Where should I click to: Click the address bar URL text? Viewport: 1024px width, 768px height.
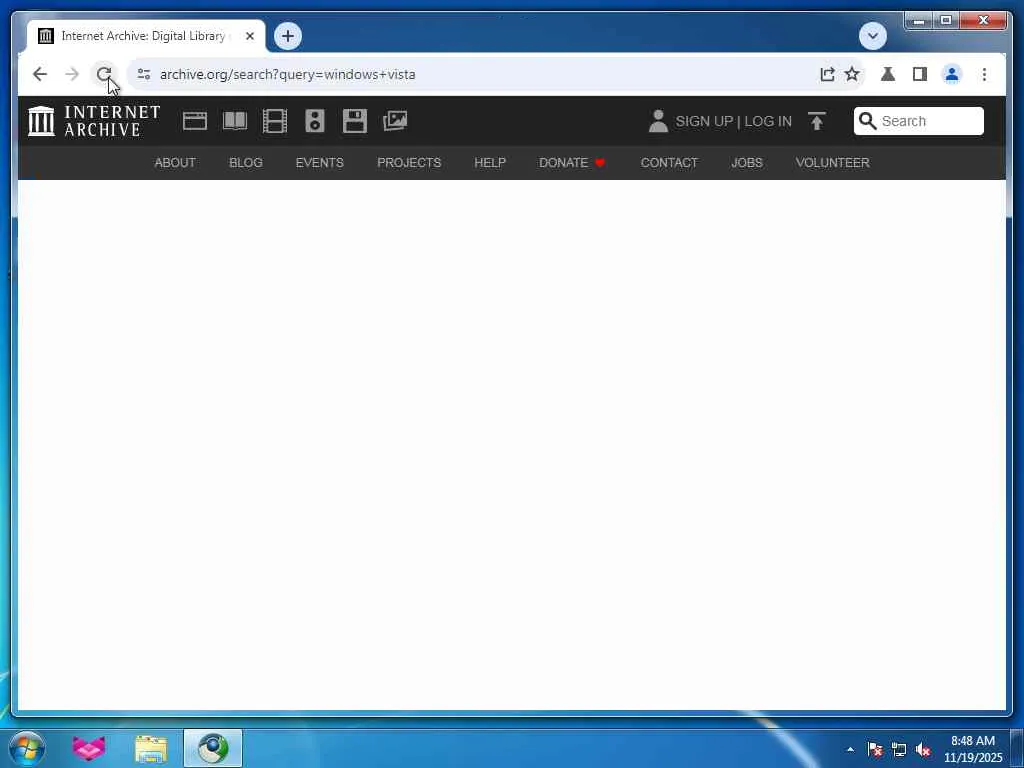pyautogui.click(x=287, y=74)
